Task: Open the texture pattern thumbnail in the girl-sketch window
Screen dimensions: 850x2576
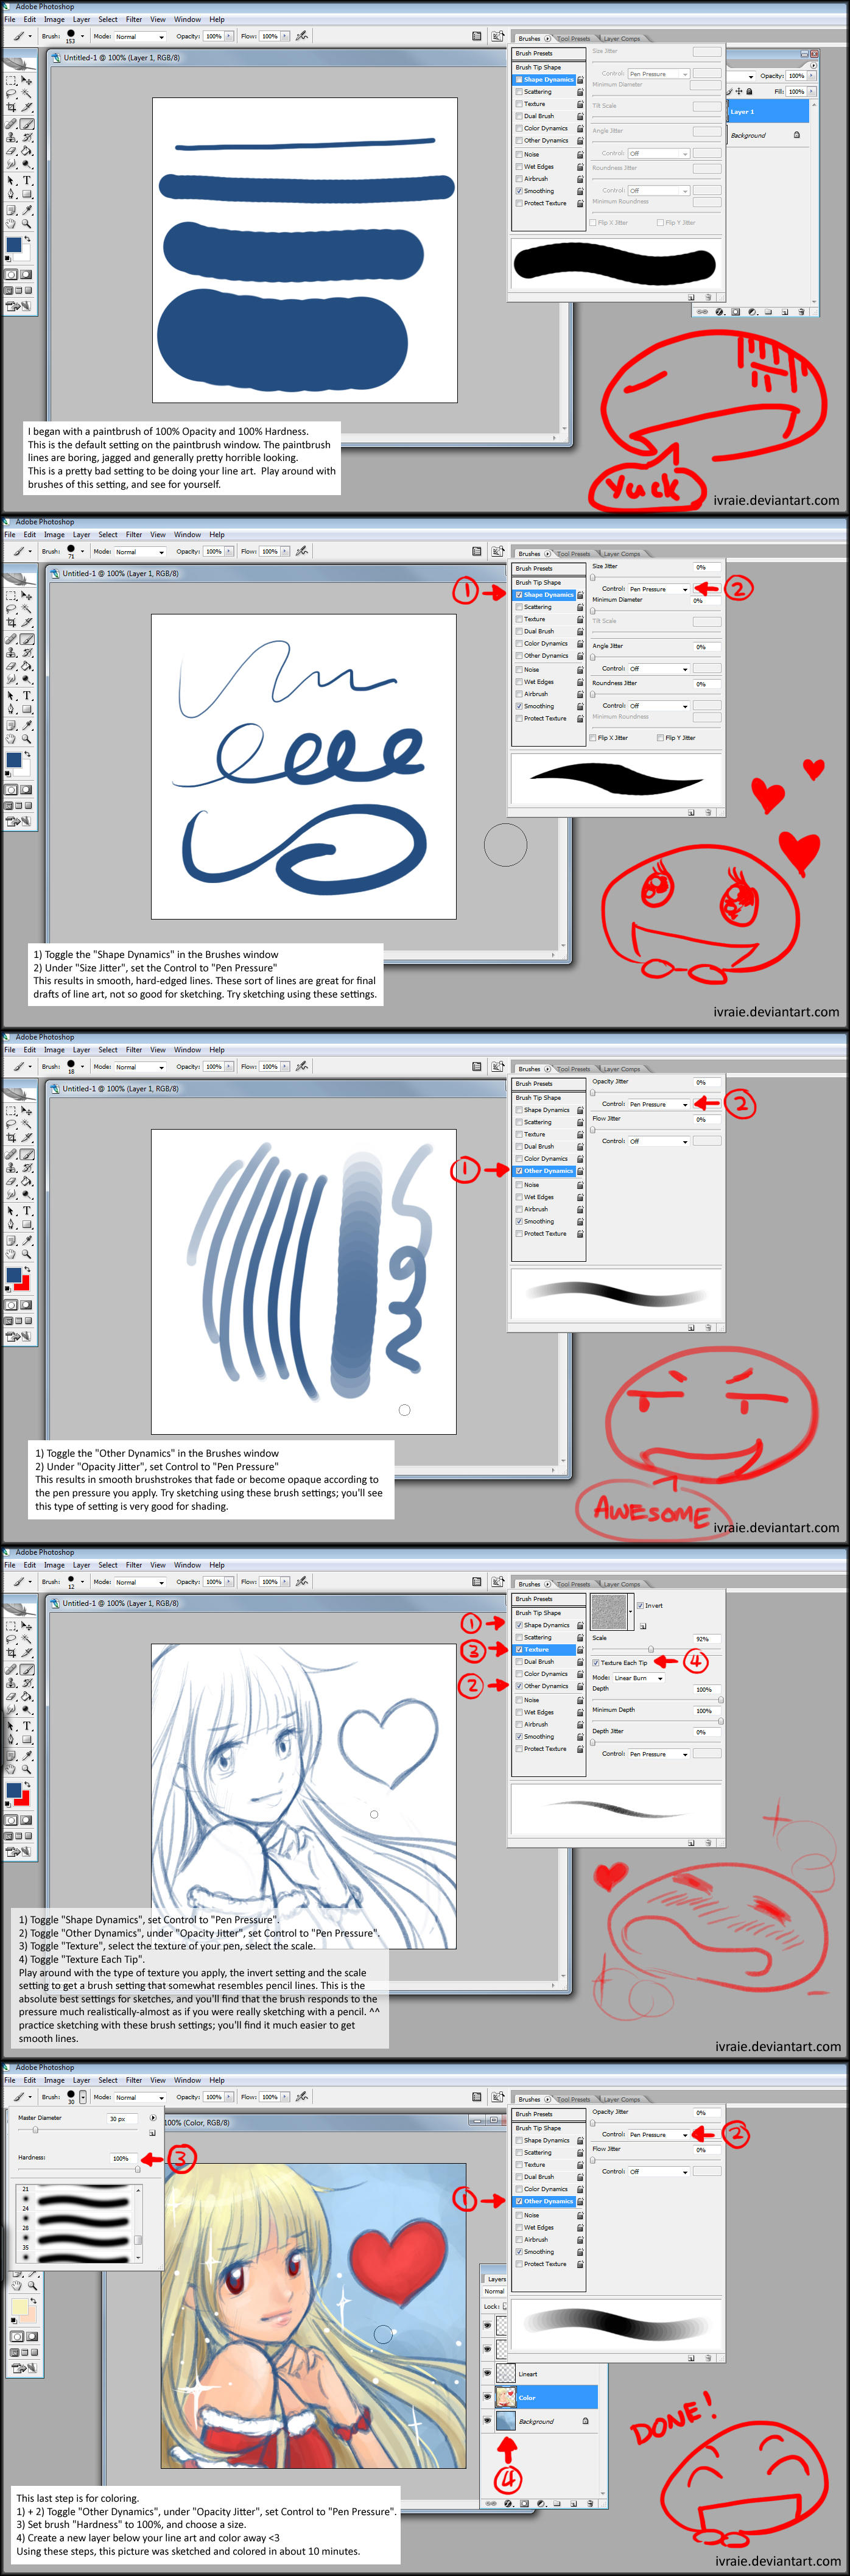Action: [x=609, y=1612]
